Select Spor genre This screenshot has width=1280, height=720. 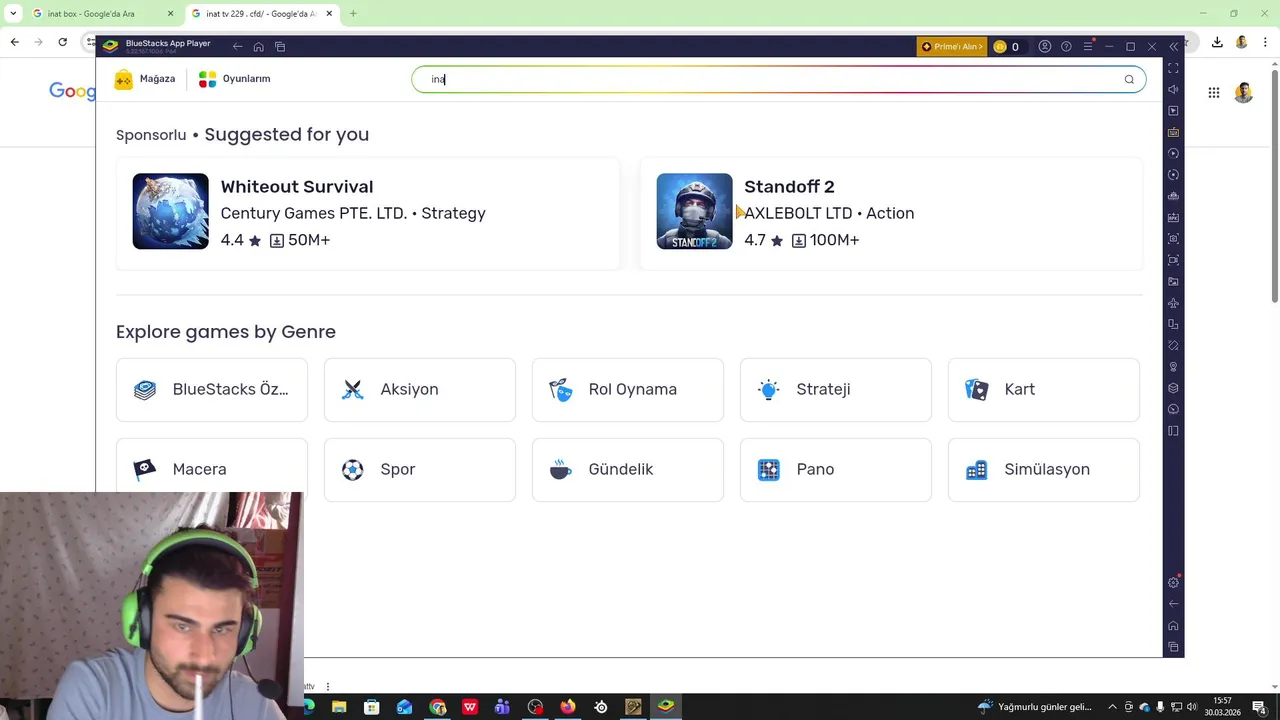tap(420, 470)
